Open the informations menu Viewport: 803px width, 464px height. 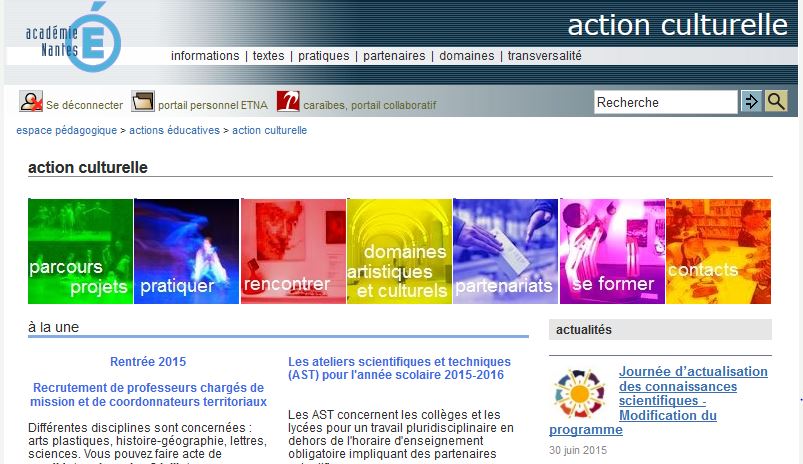click(x=205, y=56)
